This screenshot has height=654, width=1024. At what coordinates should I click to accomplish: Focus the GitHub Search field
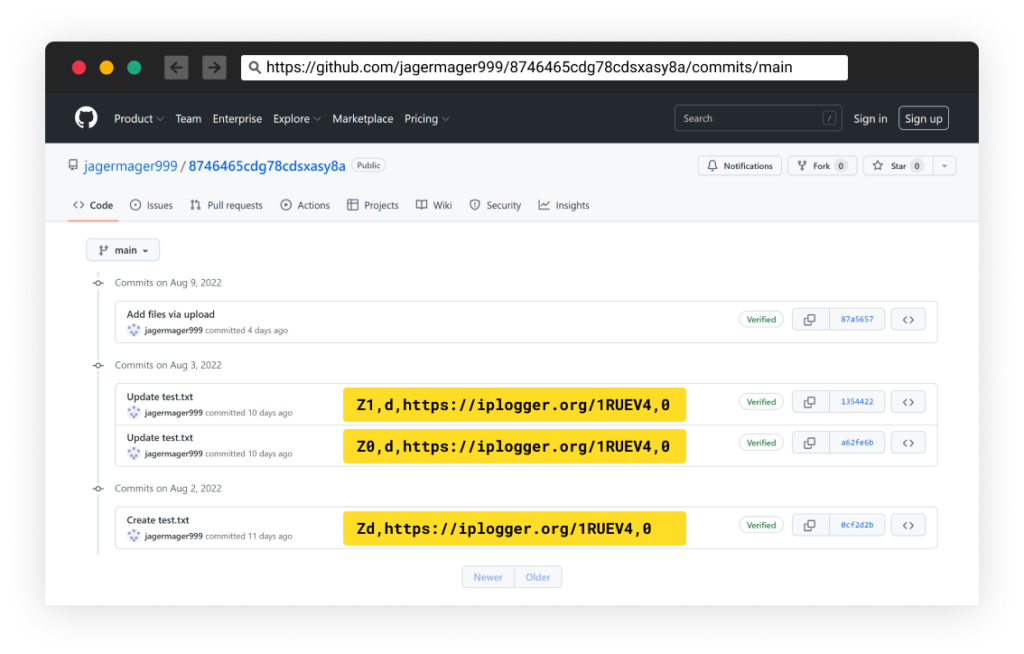758,118
